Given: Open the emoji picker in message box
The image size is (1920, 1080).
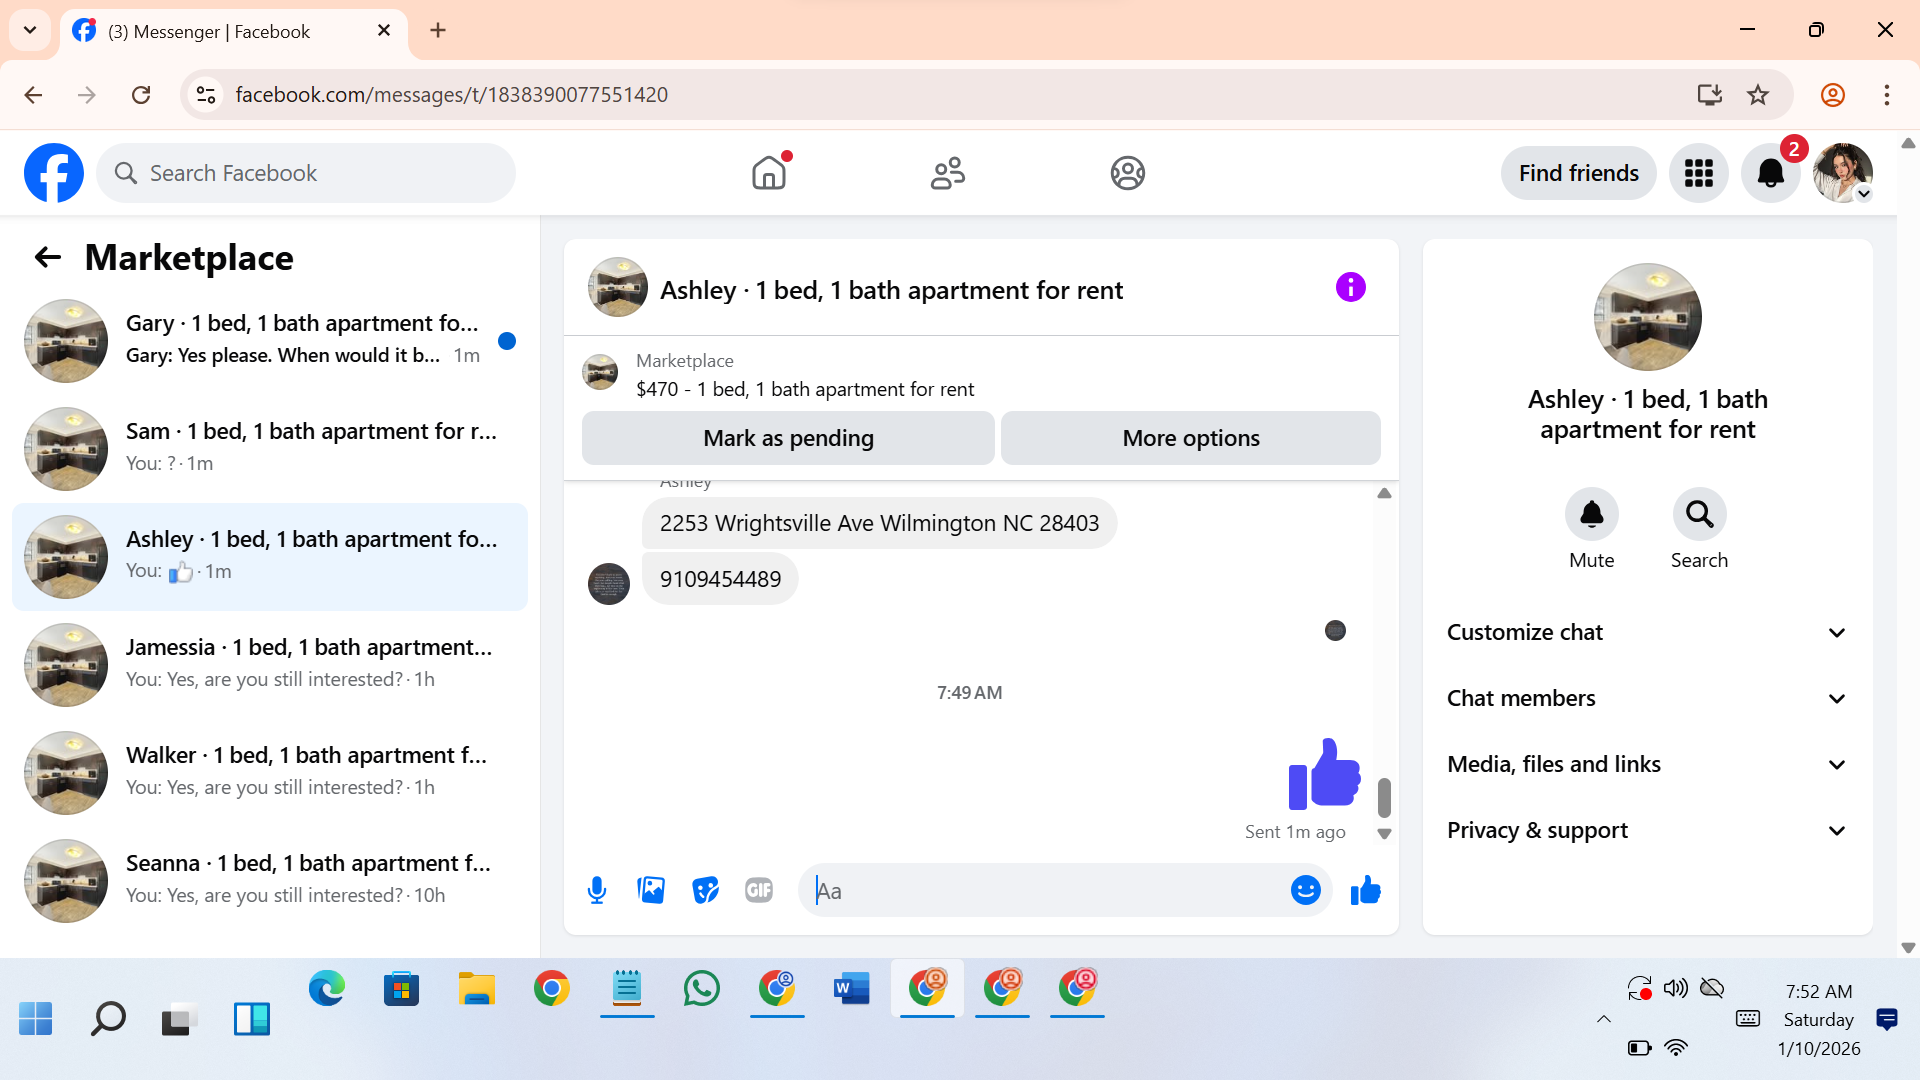Looking at the screenshot, I should [x=1305, y=890].
